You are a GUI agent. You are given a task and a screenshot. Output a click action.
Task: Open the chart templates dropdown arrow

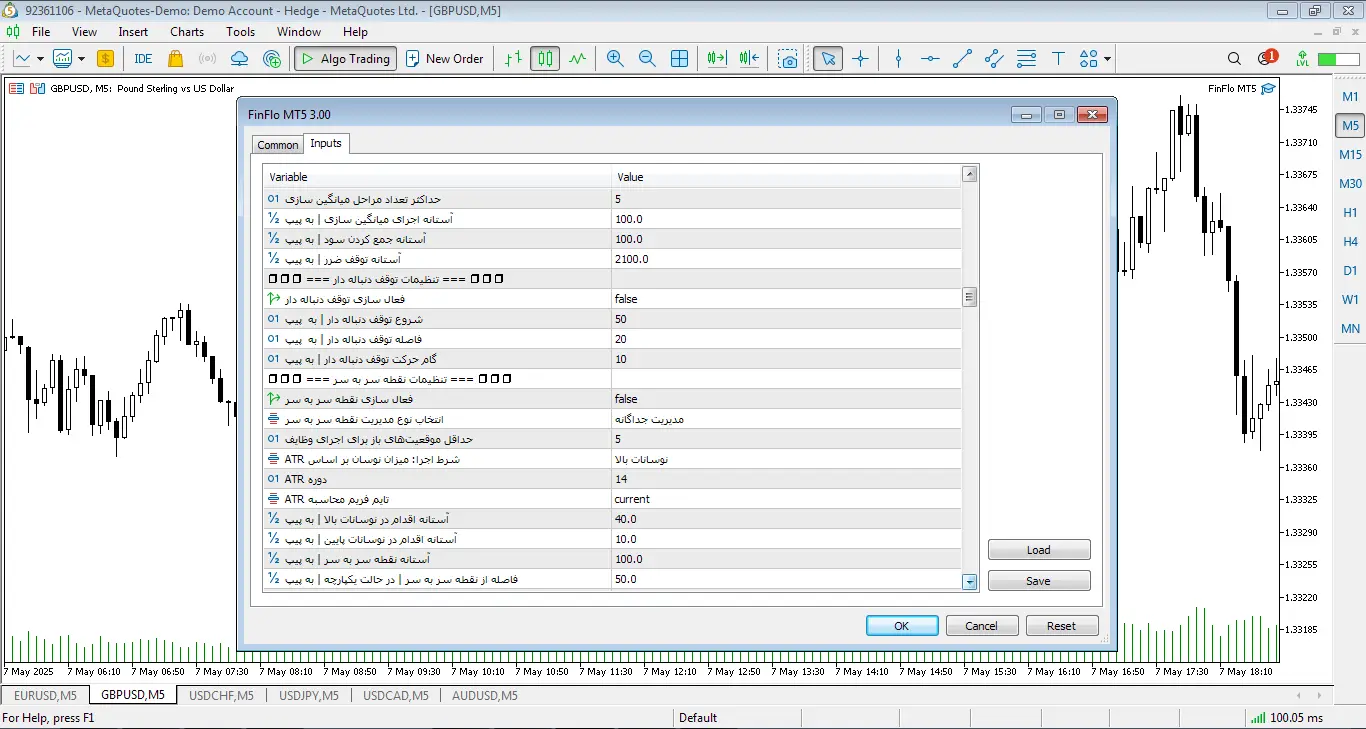(x=83, y=59)
